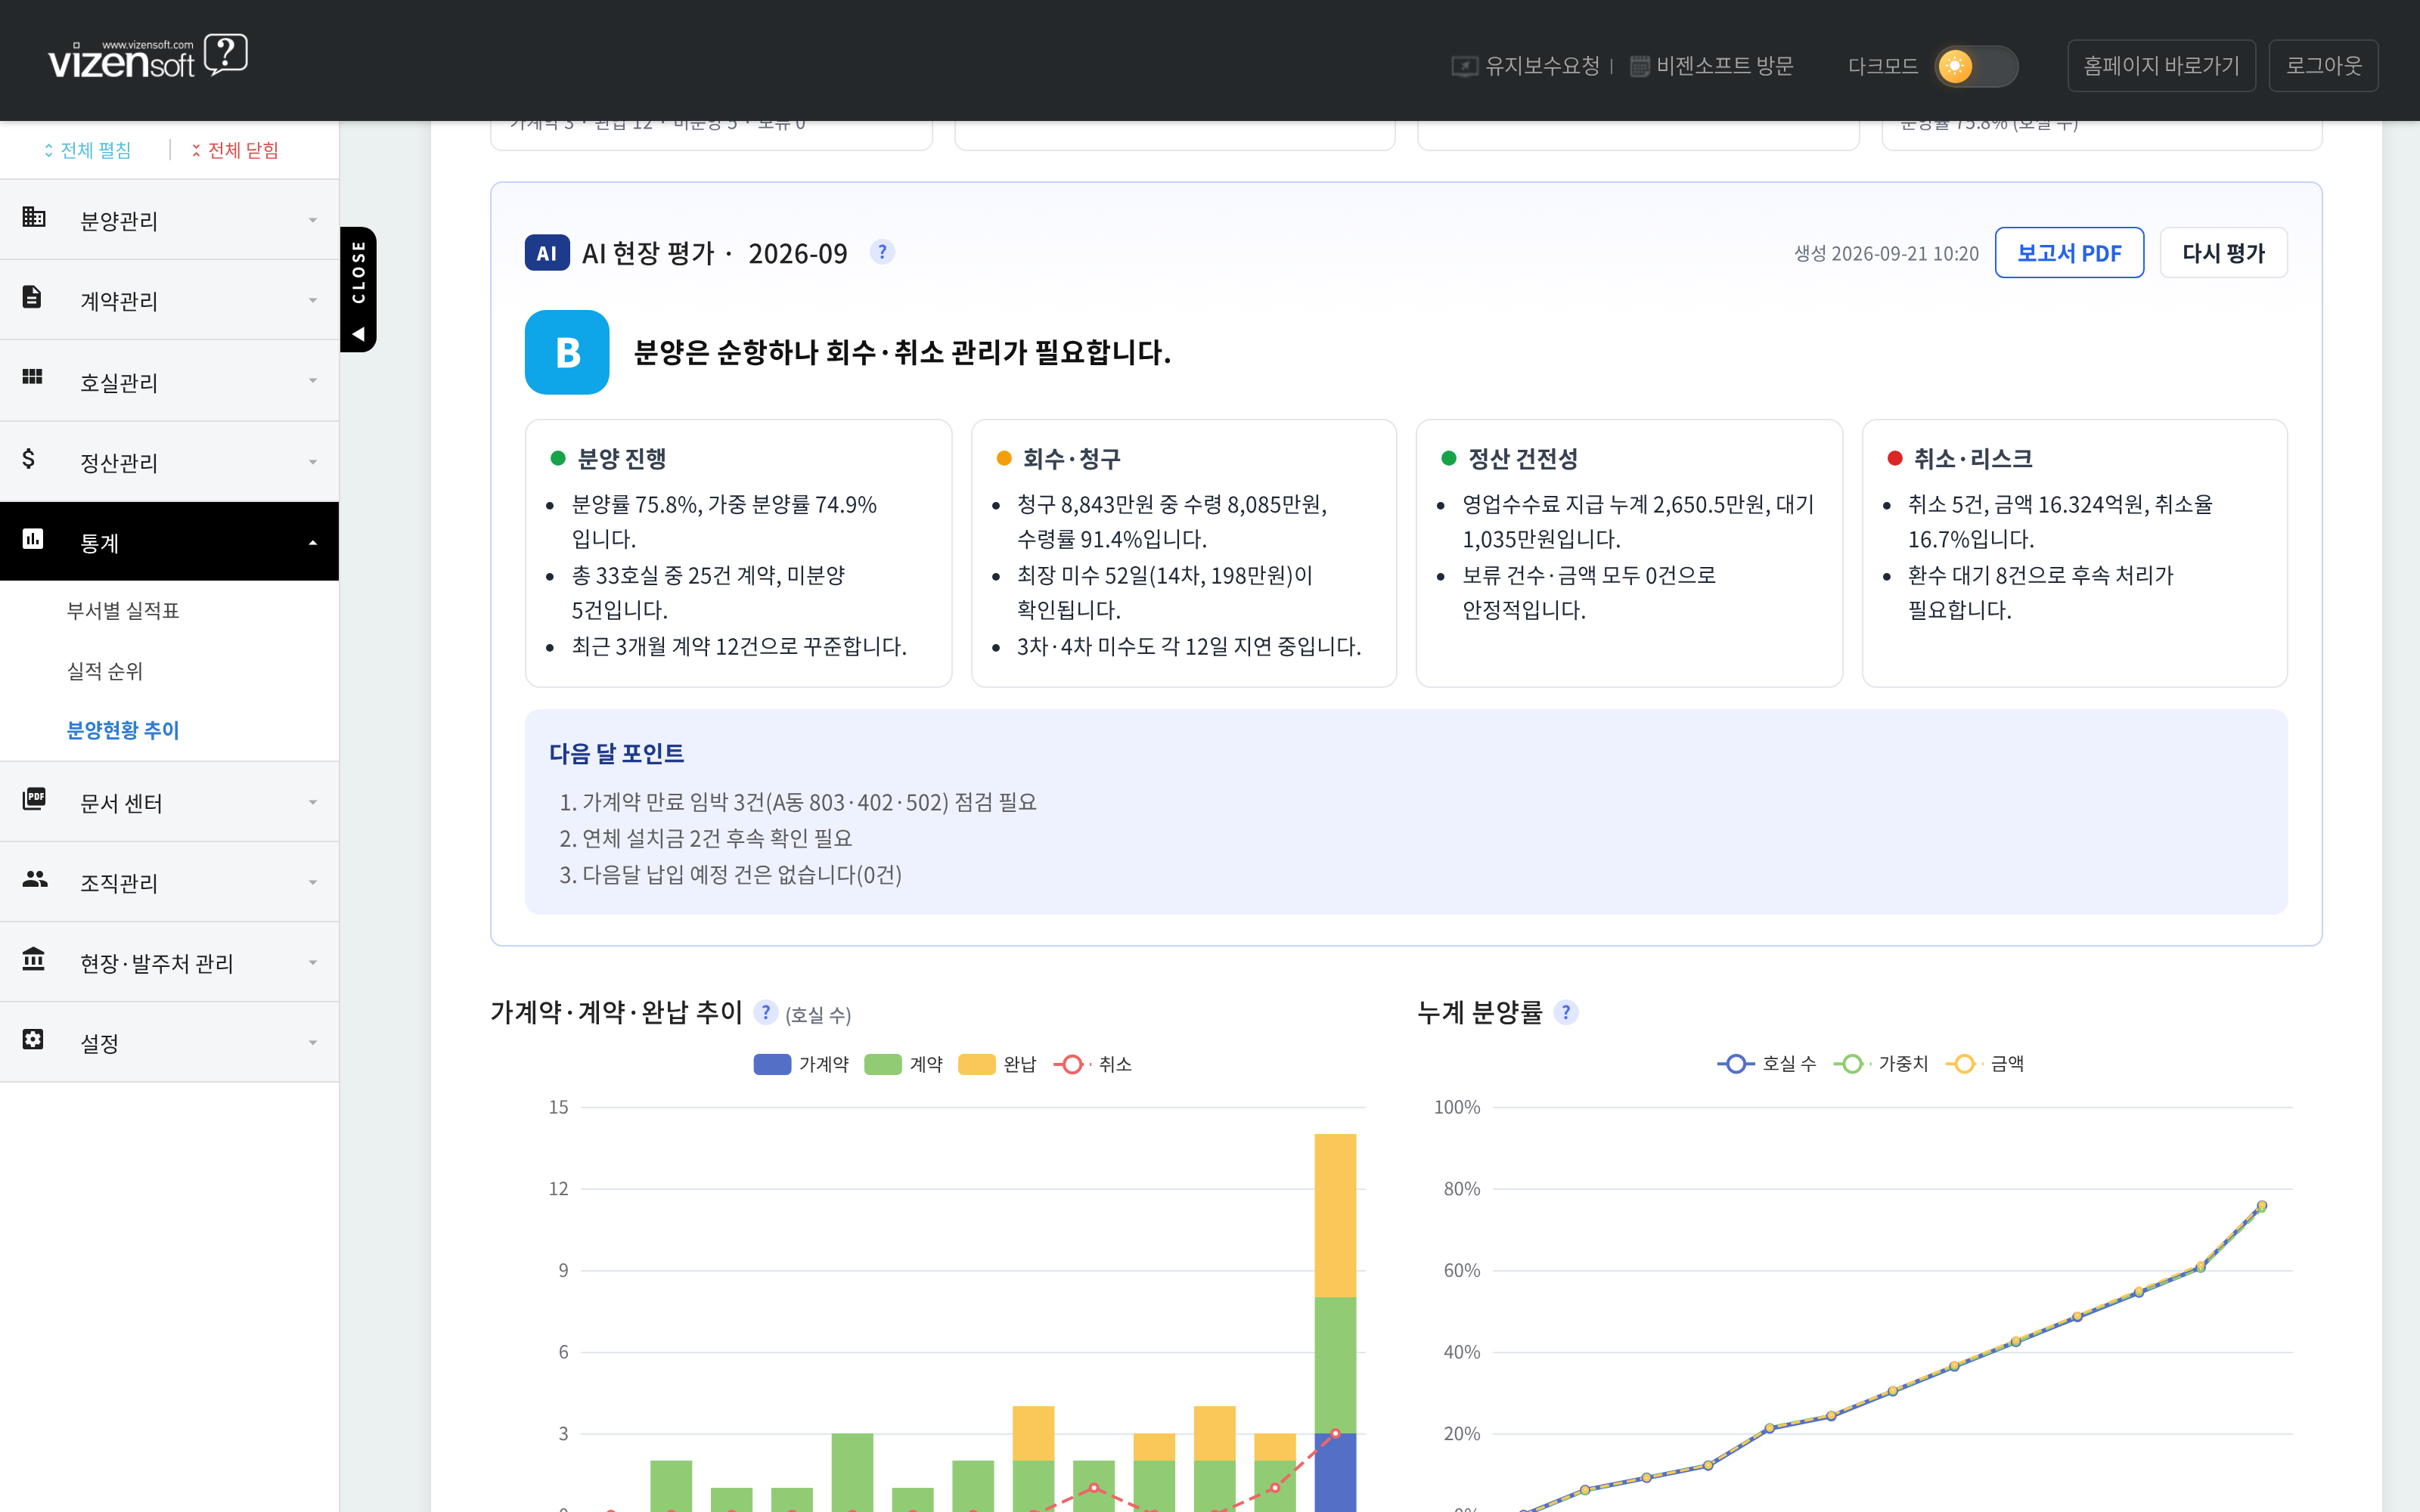Expand the 조직관리 dropdown arrow

(313, 882)
